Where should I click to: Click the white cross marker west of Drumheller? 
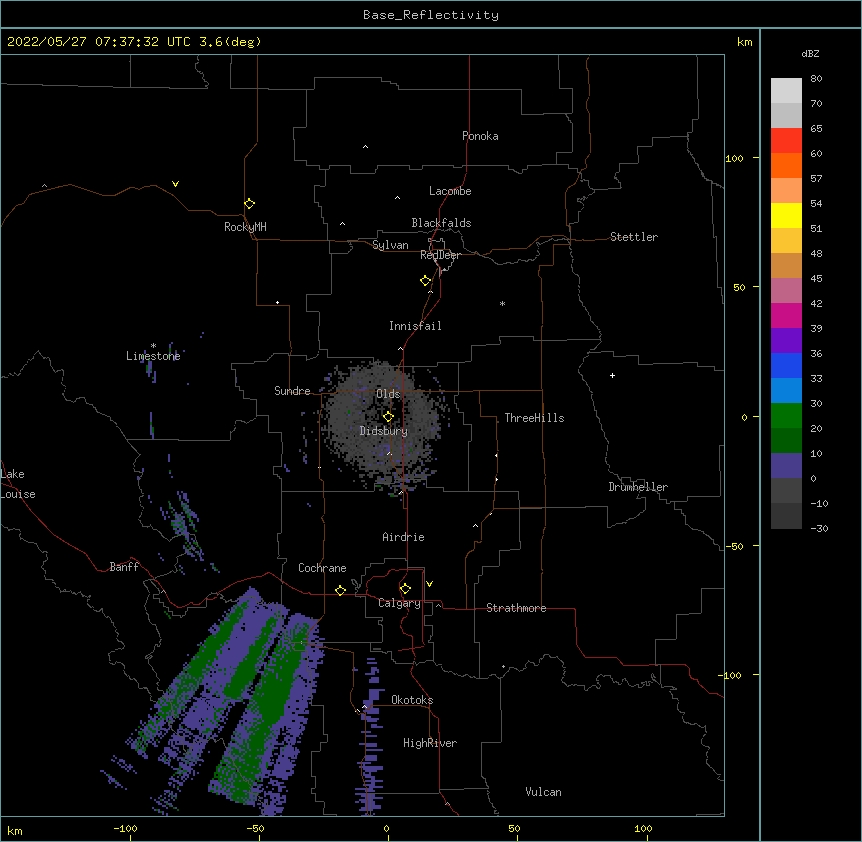point(612,375)
